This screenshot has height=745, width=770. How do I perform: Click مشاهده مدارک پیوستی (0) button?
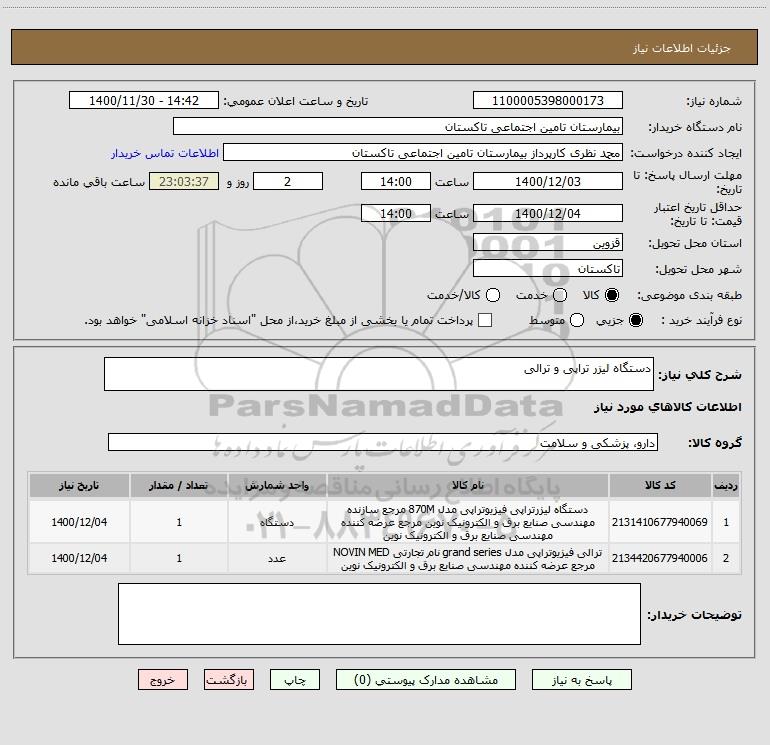426,680
